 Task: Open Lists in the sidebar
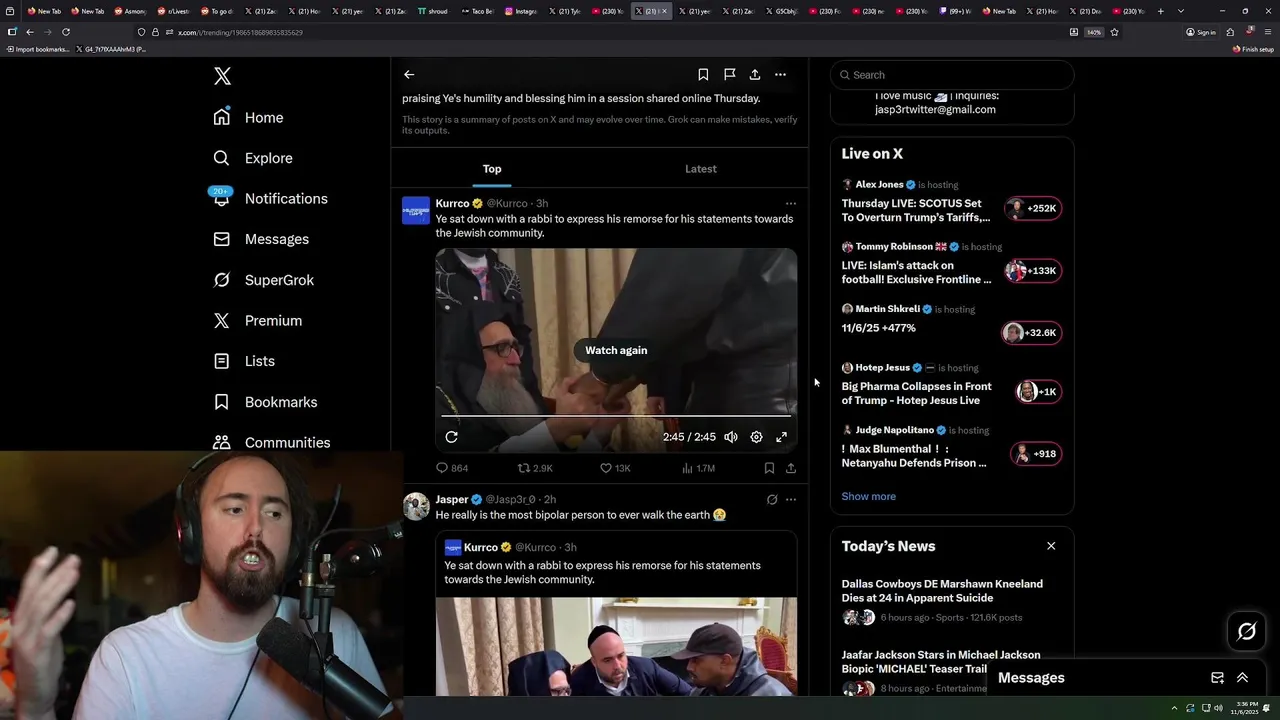pos(244,361)
